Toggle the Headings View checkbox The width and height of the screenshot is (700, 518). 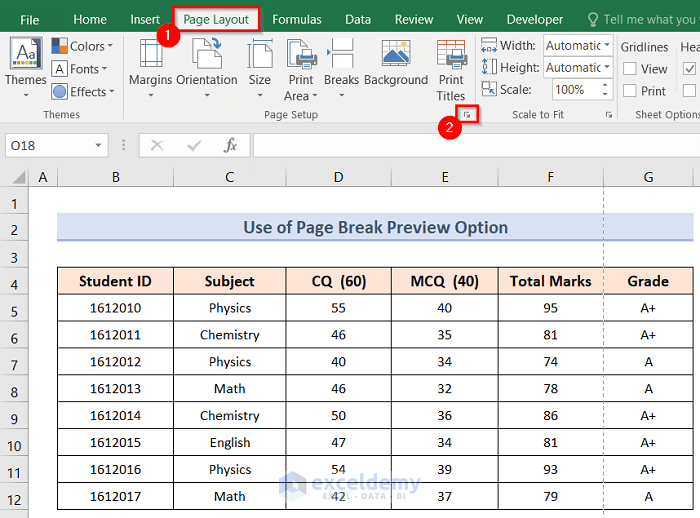pos(689,69)
